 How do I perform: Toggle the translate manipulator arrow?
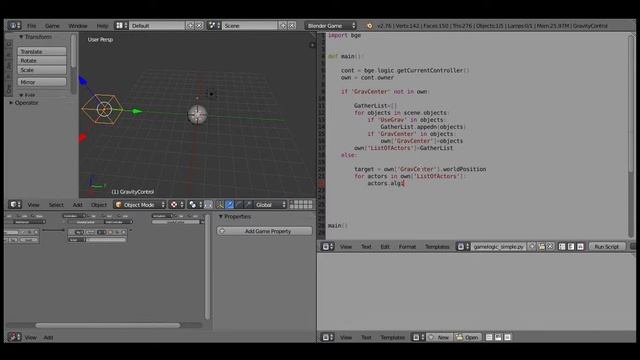[x=229, y=204]
